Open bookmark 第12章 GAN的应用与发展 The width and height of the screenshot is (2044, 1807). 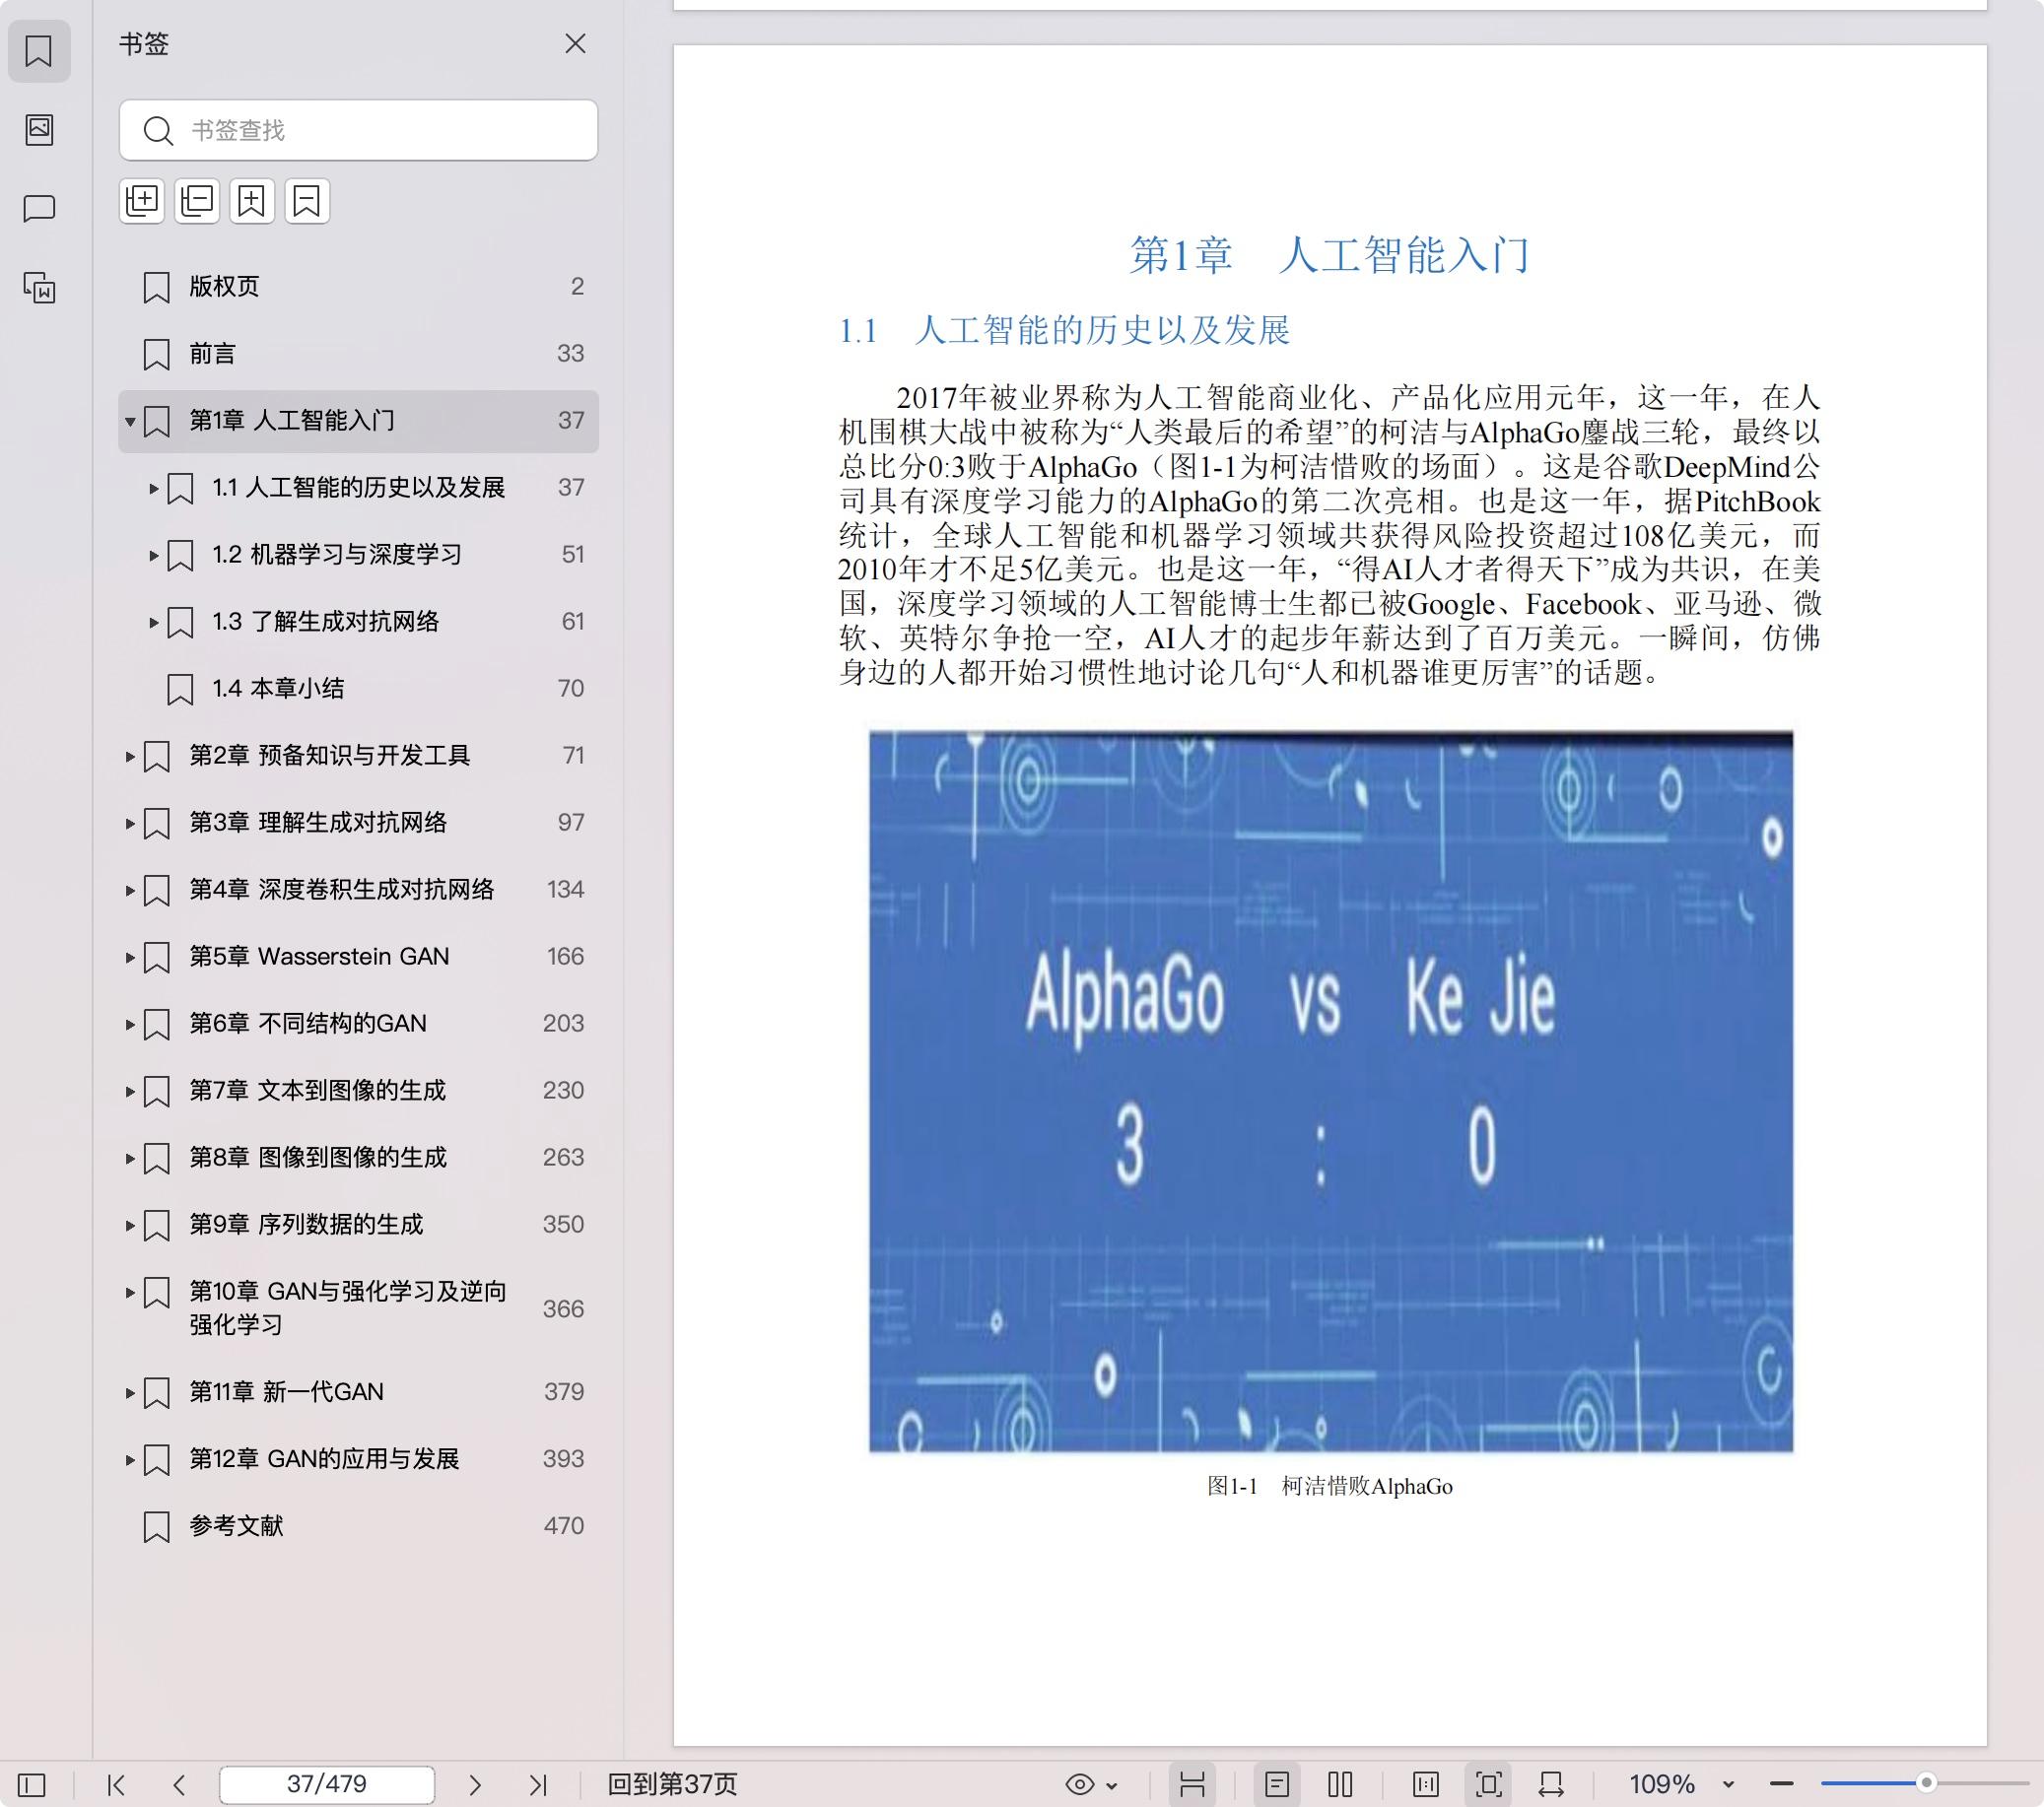[x=358, y=1459]
